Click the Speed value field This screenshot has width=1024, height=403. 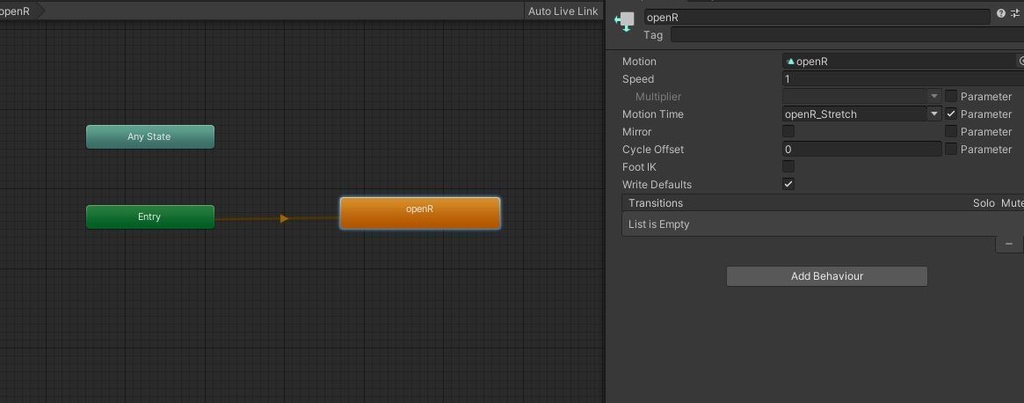pos(903,79)
